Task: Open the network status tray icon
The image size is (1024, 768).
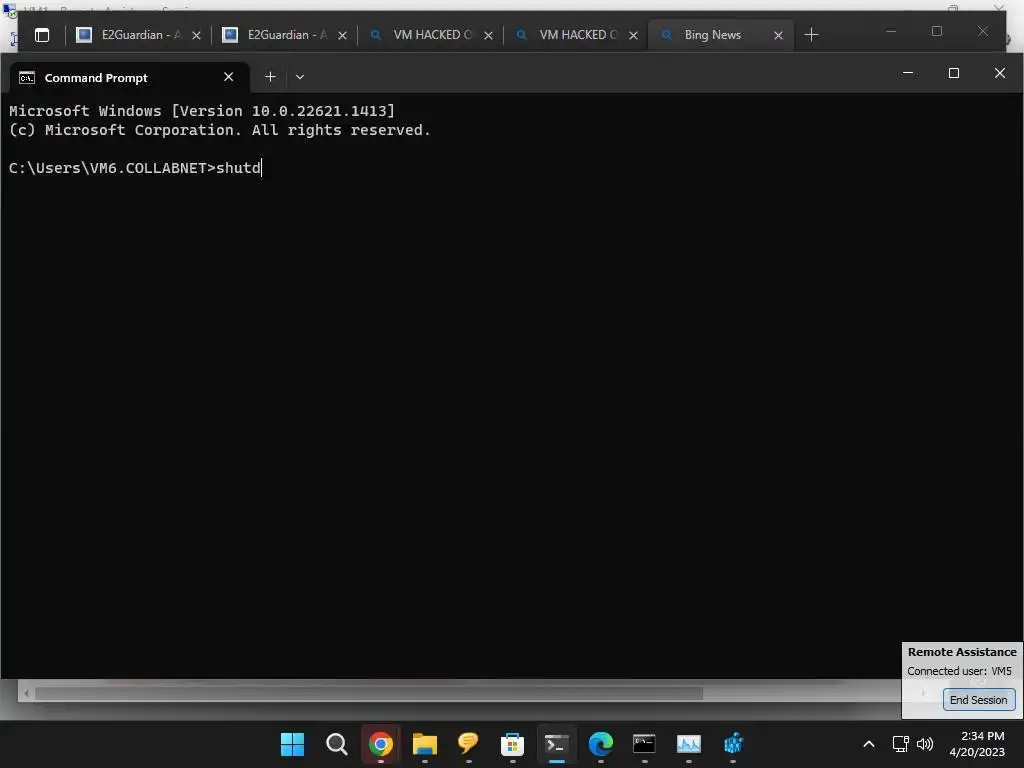Action: (901, 744)
